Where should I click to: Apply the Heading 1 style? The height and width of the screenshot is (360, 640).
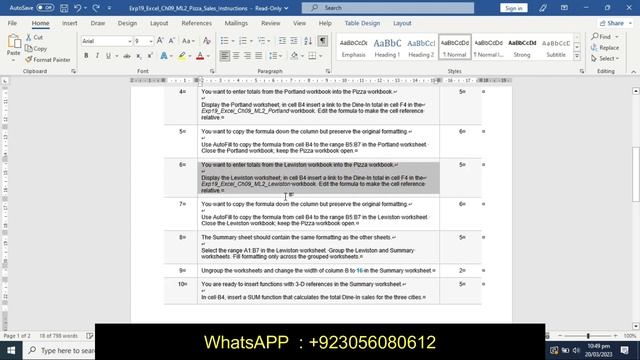[x=387, y=47]
